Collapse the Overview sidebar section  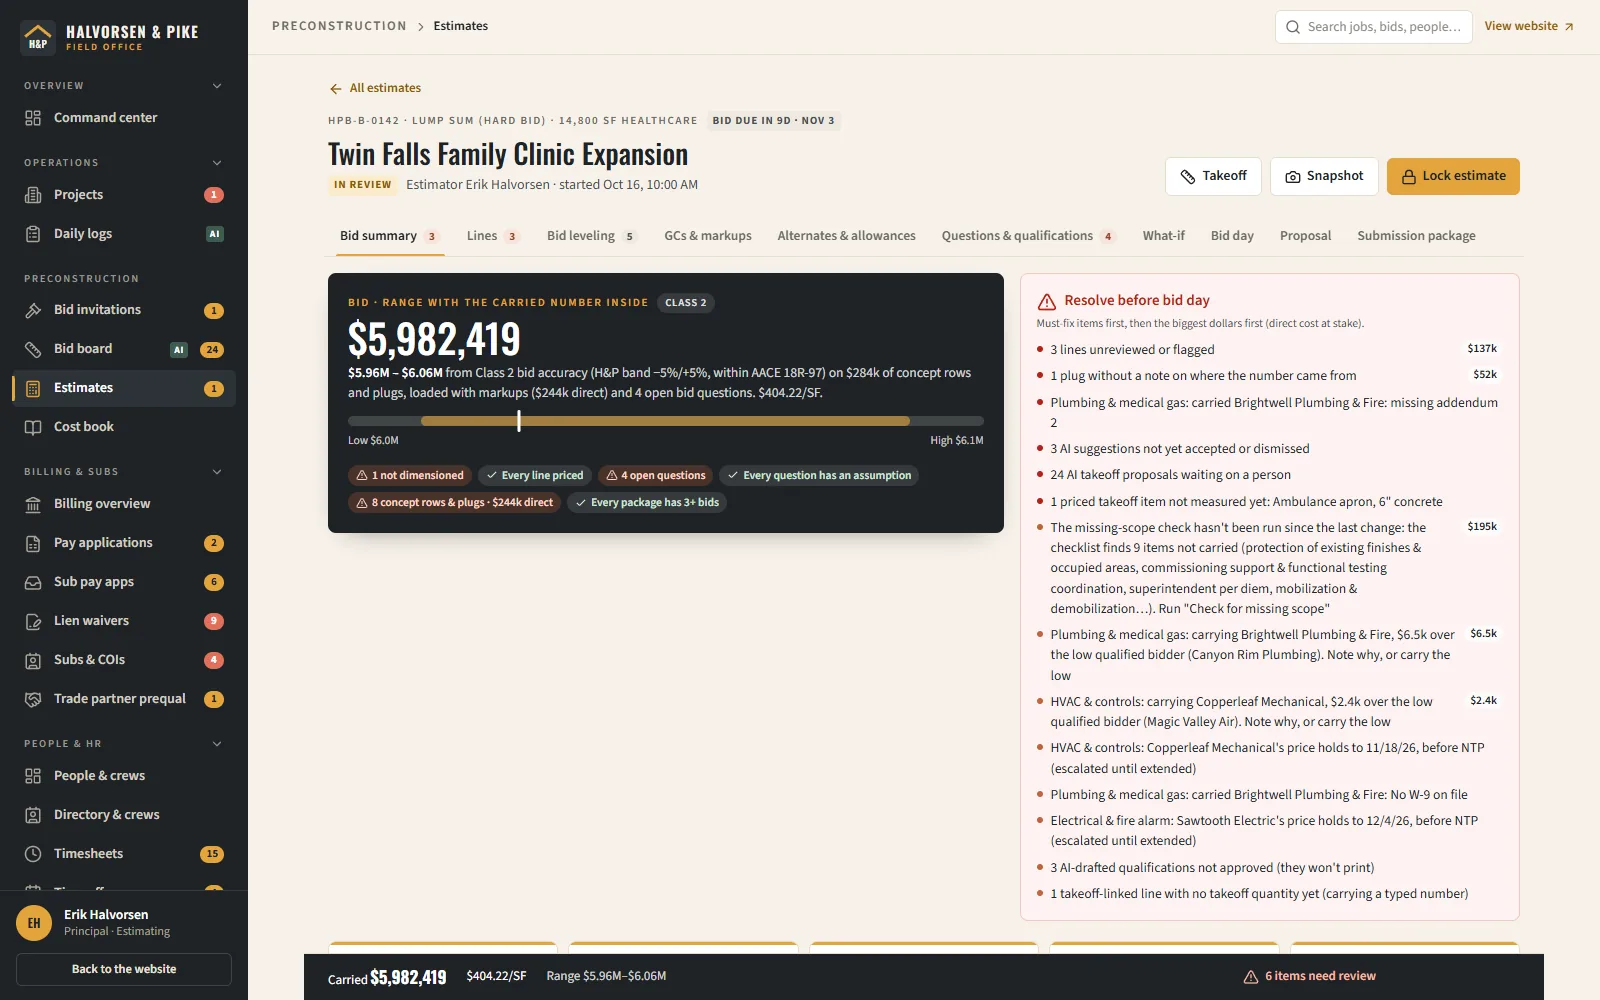click(x=217, y=86)
